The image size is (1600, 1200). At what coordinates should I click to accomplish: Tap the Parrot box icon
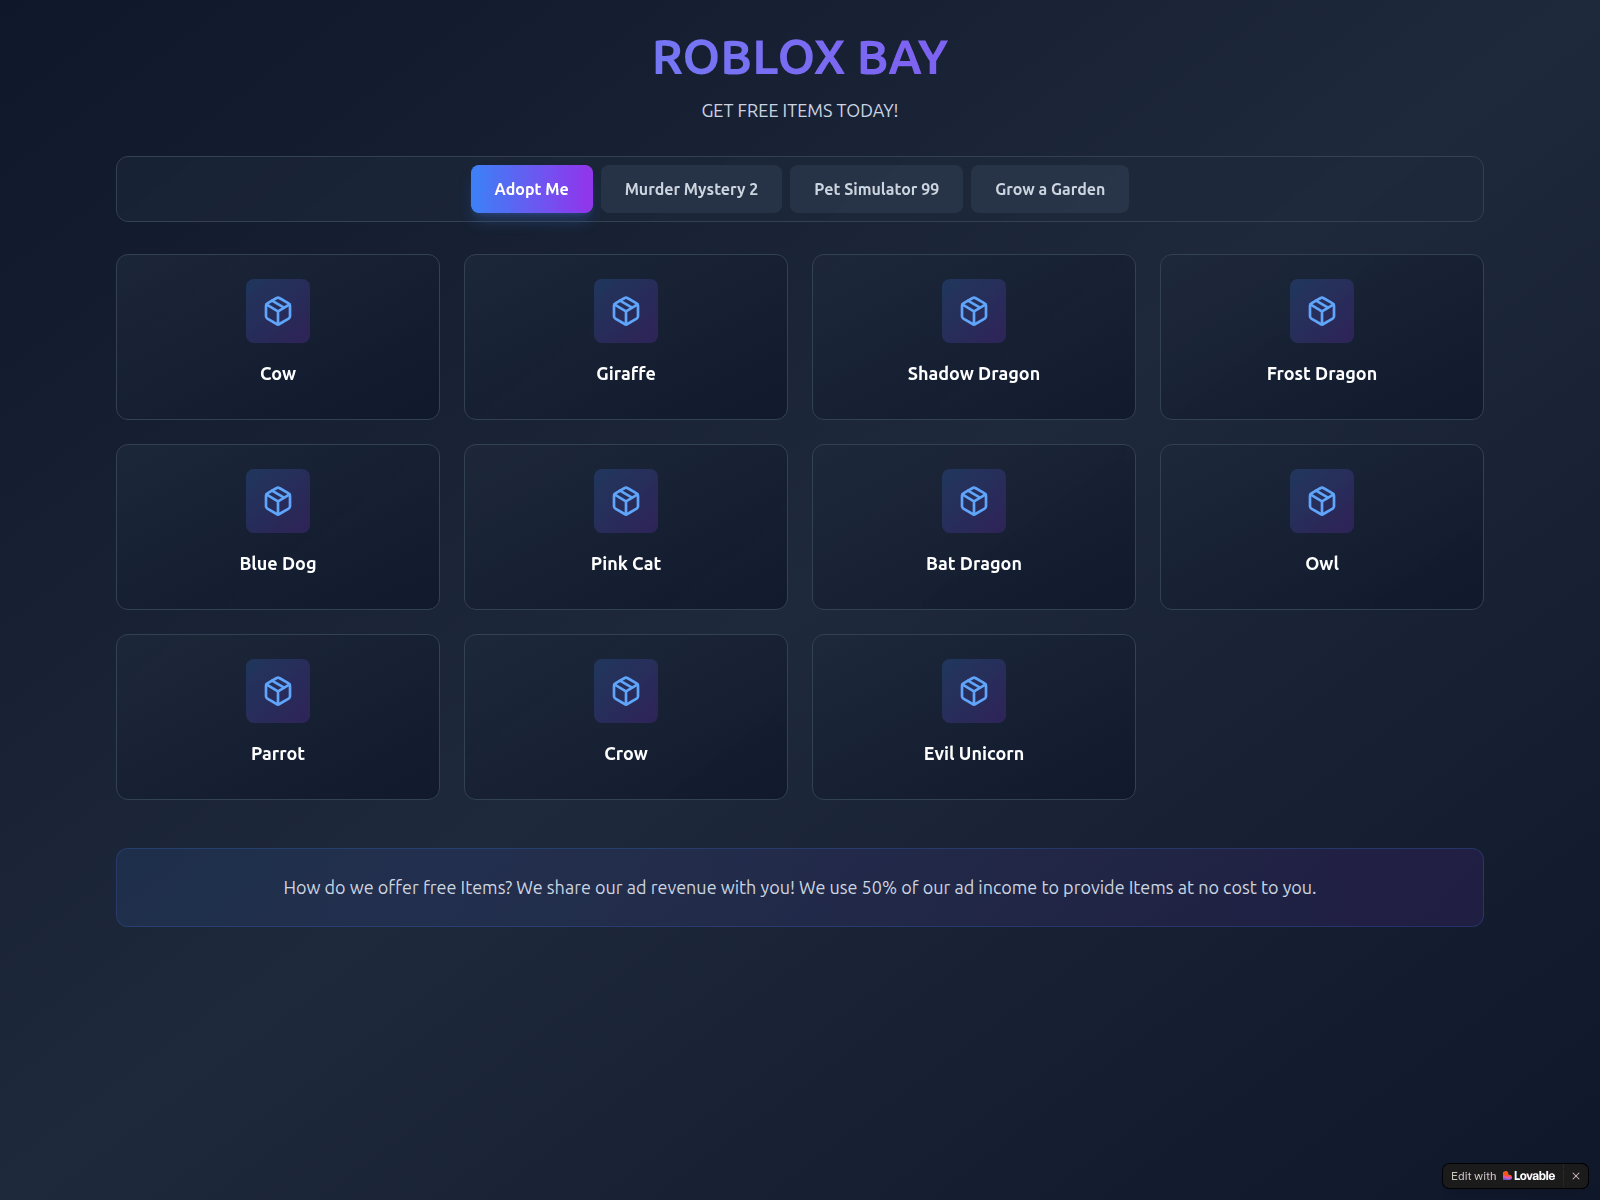(x=278, y=691)
